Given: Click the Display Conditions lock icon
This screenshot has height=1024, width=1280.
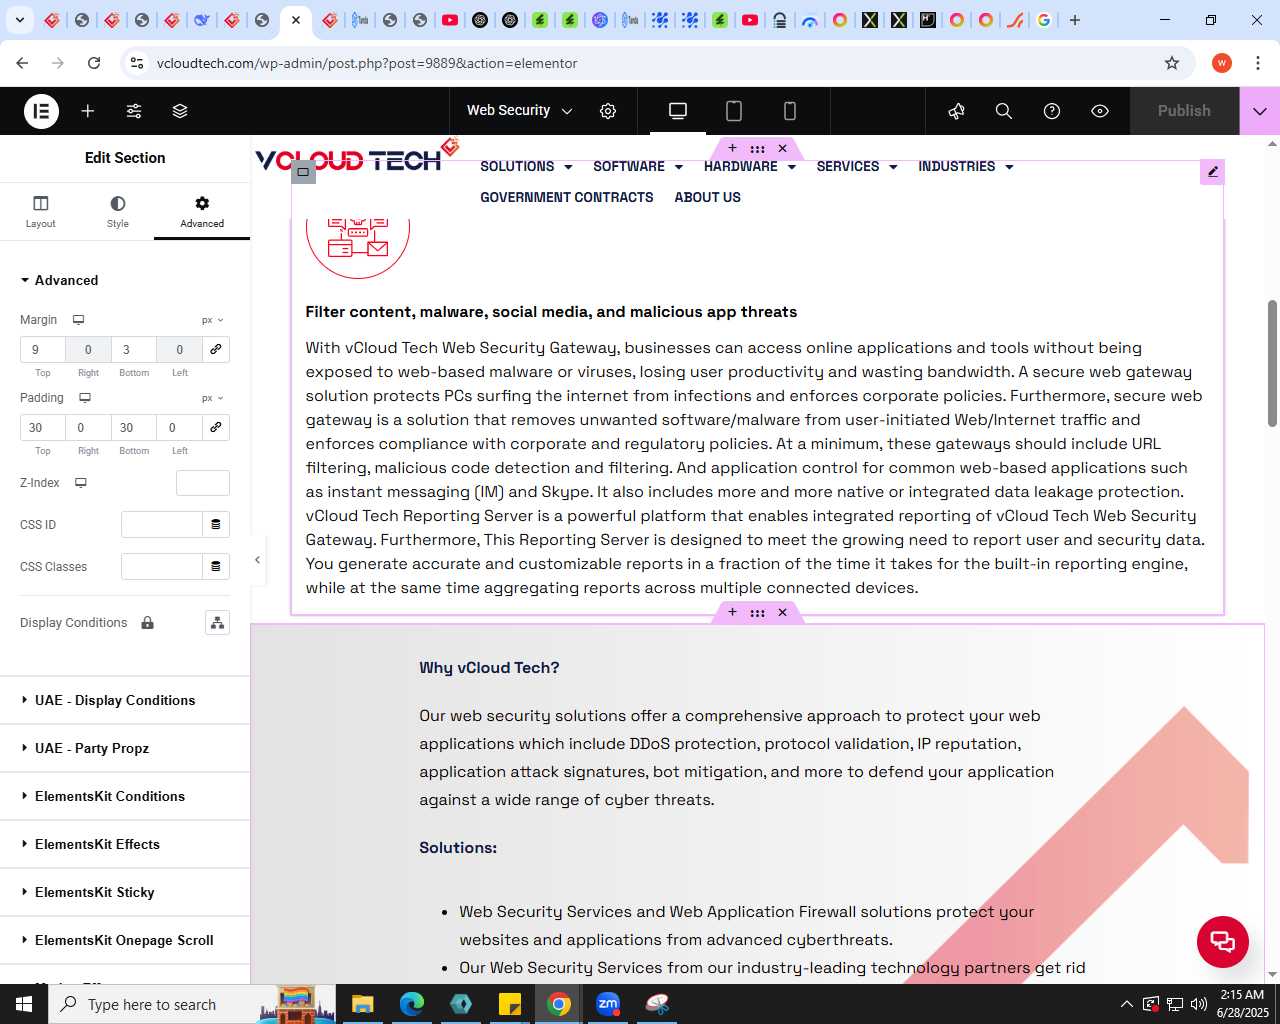Looking at the screenshot, I should coord(147,623).
